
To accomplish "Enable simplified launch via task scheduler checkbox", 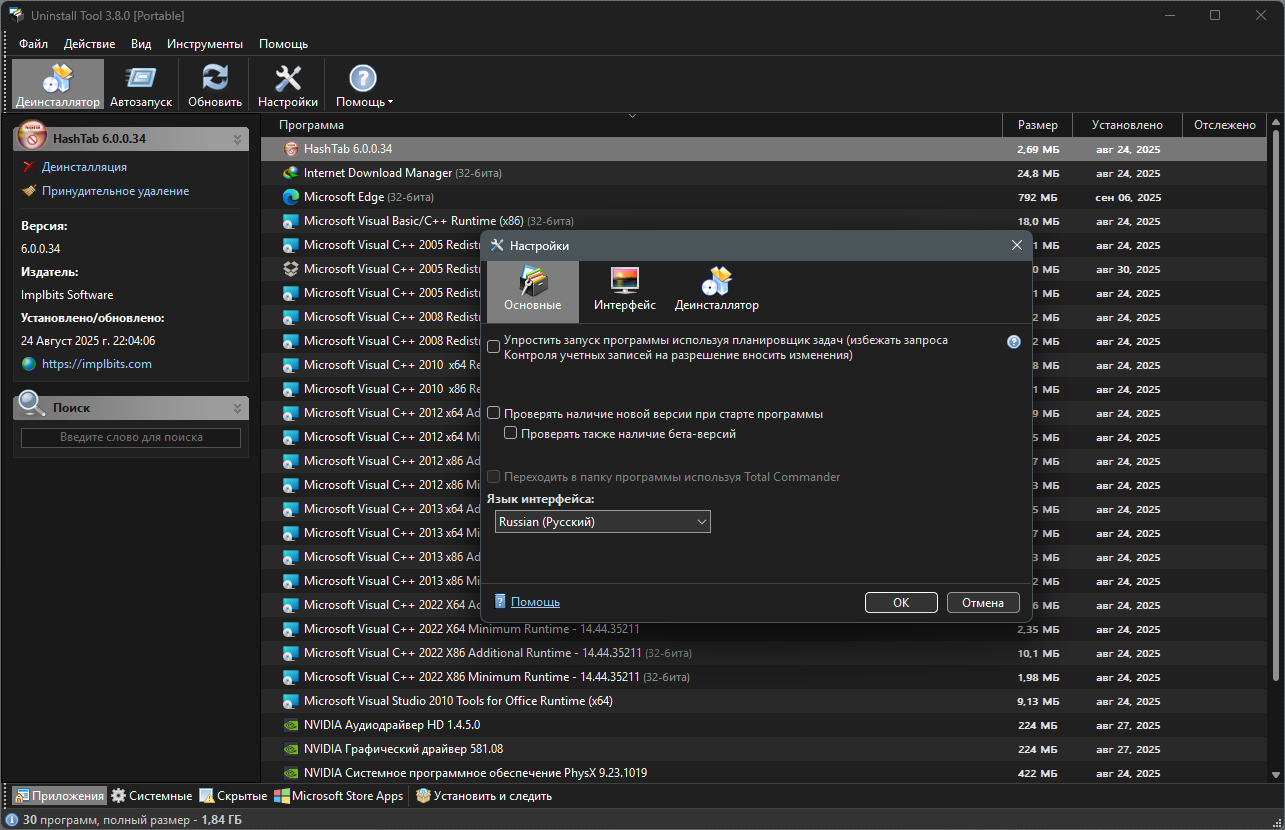I will click(494, 347).
